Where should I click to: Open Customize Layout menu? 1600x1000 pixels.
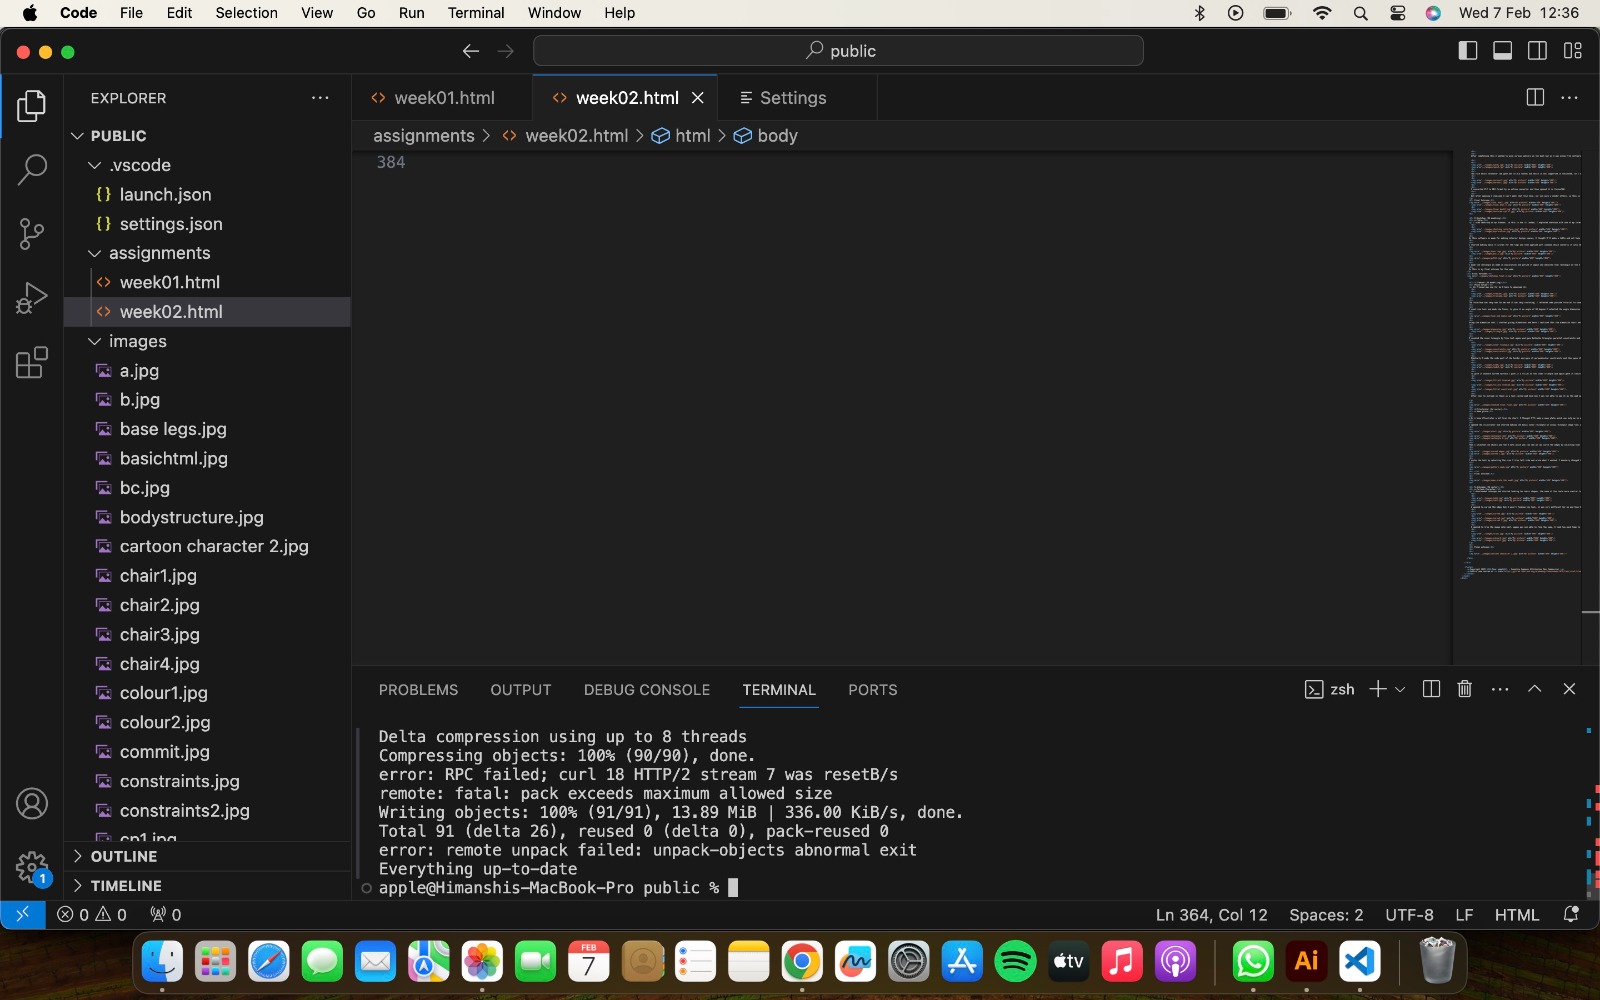pyautogui.click(x=1573, y=51)
